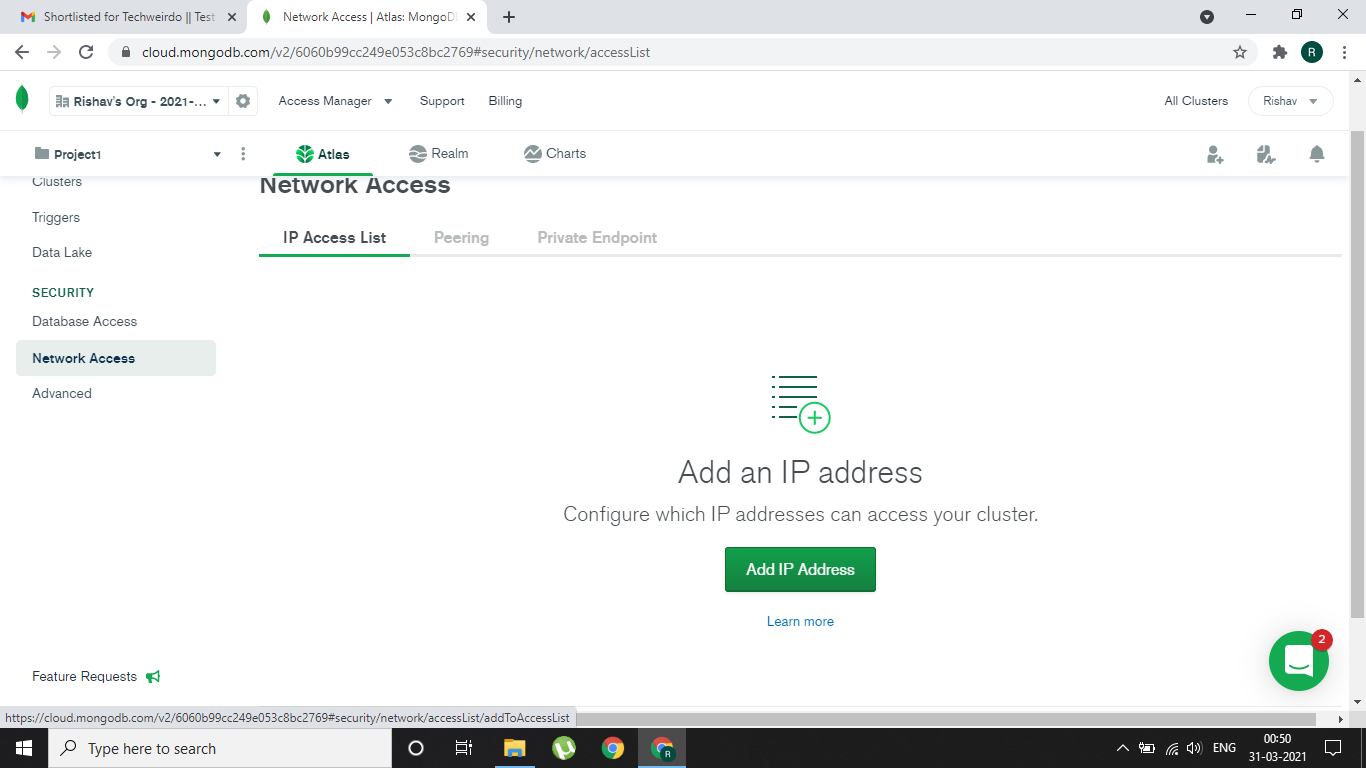This screenshot has height=768, width=1366.
Task: Select Database Access in the sidebar
Action: (x=84, y=321)
